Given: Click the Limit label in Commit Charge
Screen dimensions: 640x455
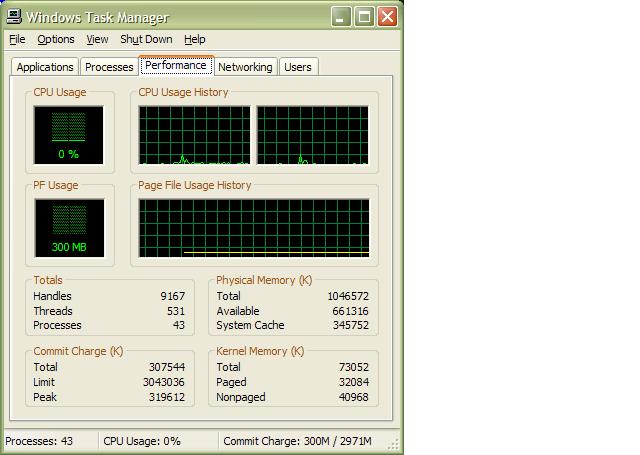Looking at the screenshot, I should coord(44,382).
